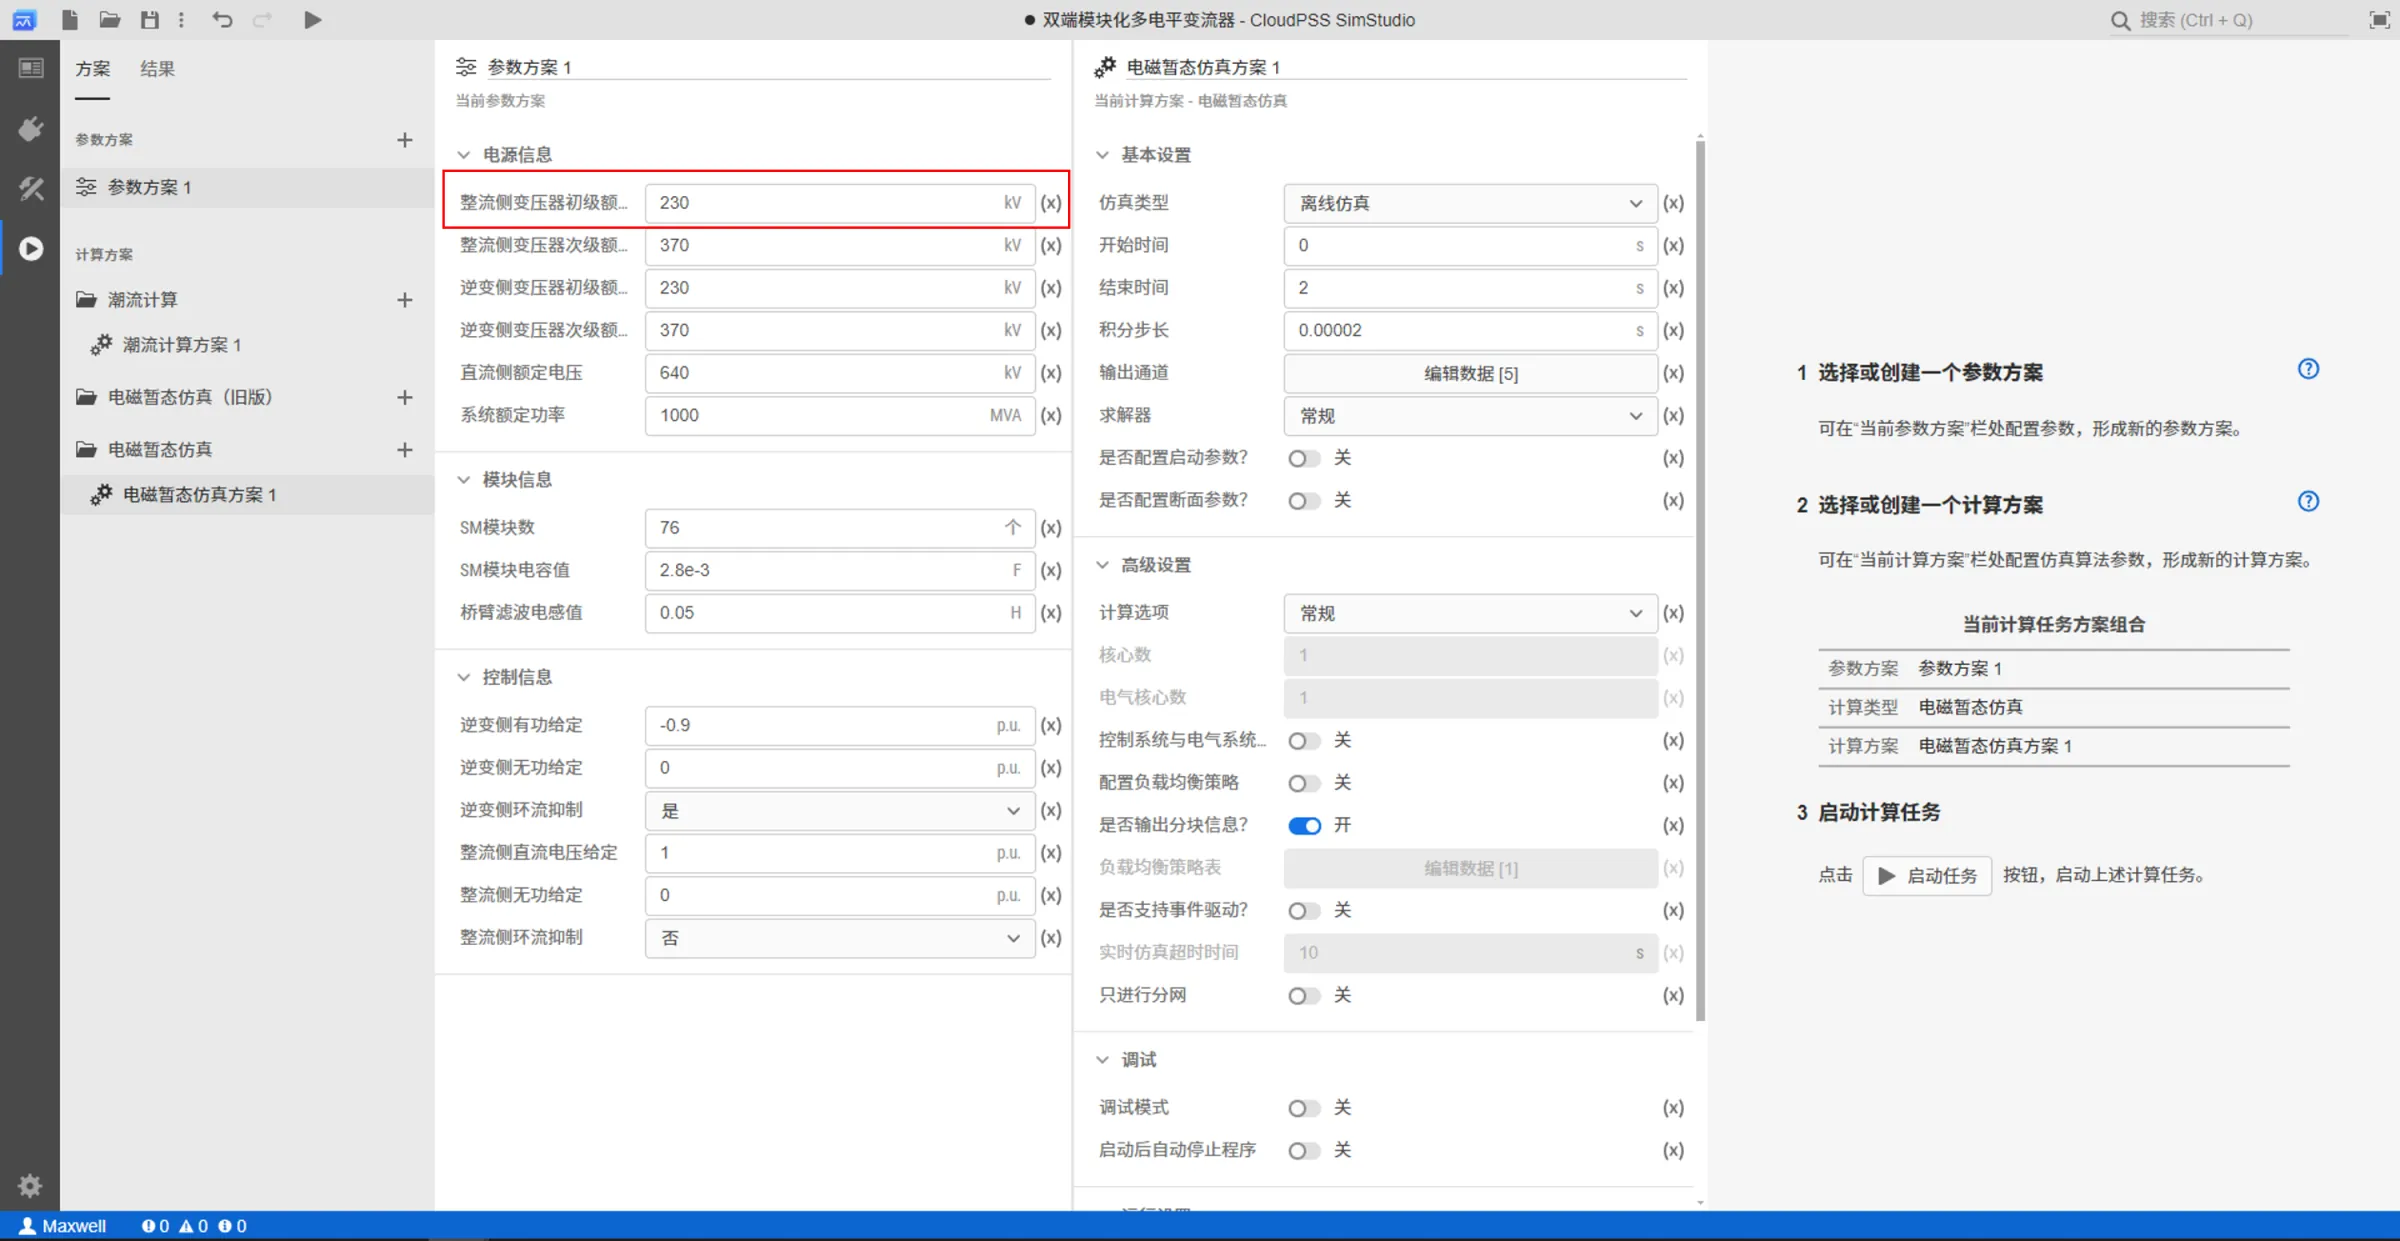Open the 计算选项 dropdown
The height and width of the screenshot is (1241, 2400).
pyautogui.click(x=1470, y=613)
